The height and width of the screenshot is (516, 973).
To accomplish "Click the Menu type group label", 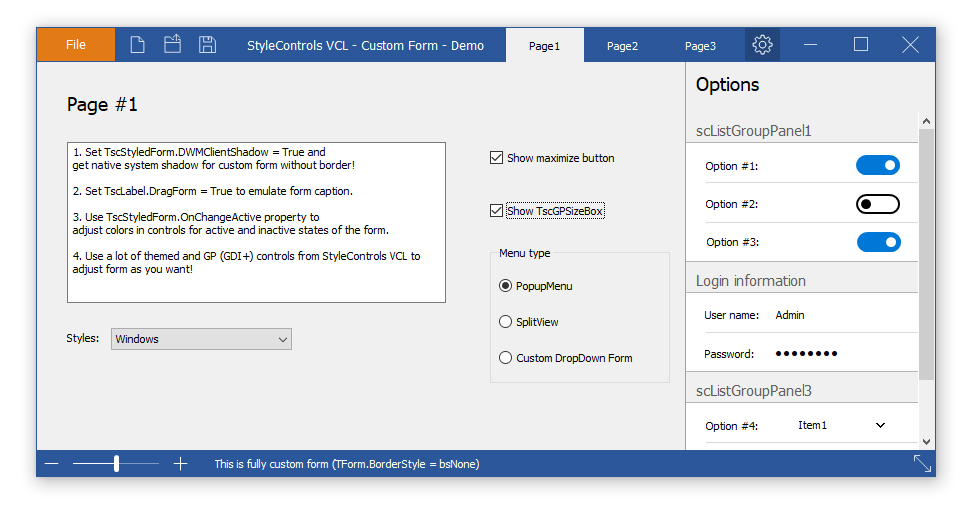I will [524, 253].
